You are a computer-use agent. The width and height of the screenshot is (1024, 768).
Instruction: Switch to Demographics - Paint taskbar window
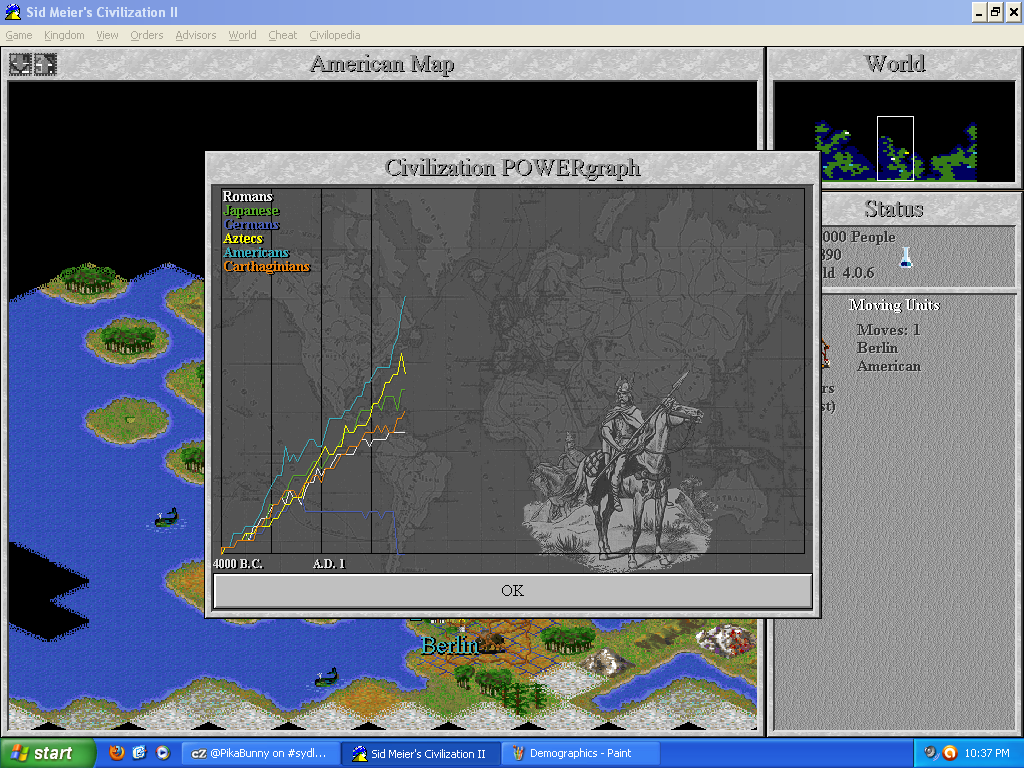pyautogui.click(x=580, y=754)
